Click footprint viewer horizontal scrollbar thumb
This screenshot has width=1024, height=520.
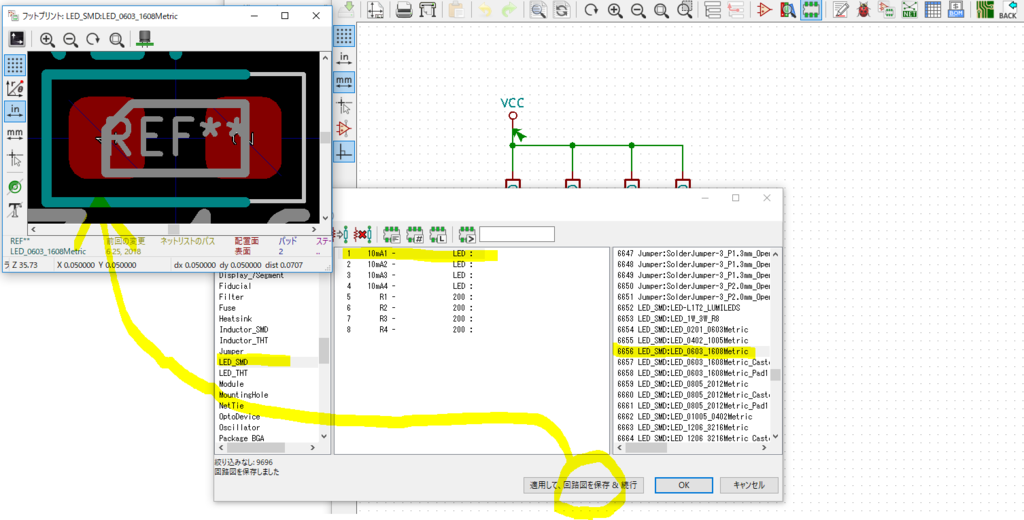pyautogui.click(x=174, y=229)
